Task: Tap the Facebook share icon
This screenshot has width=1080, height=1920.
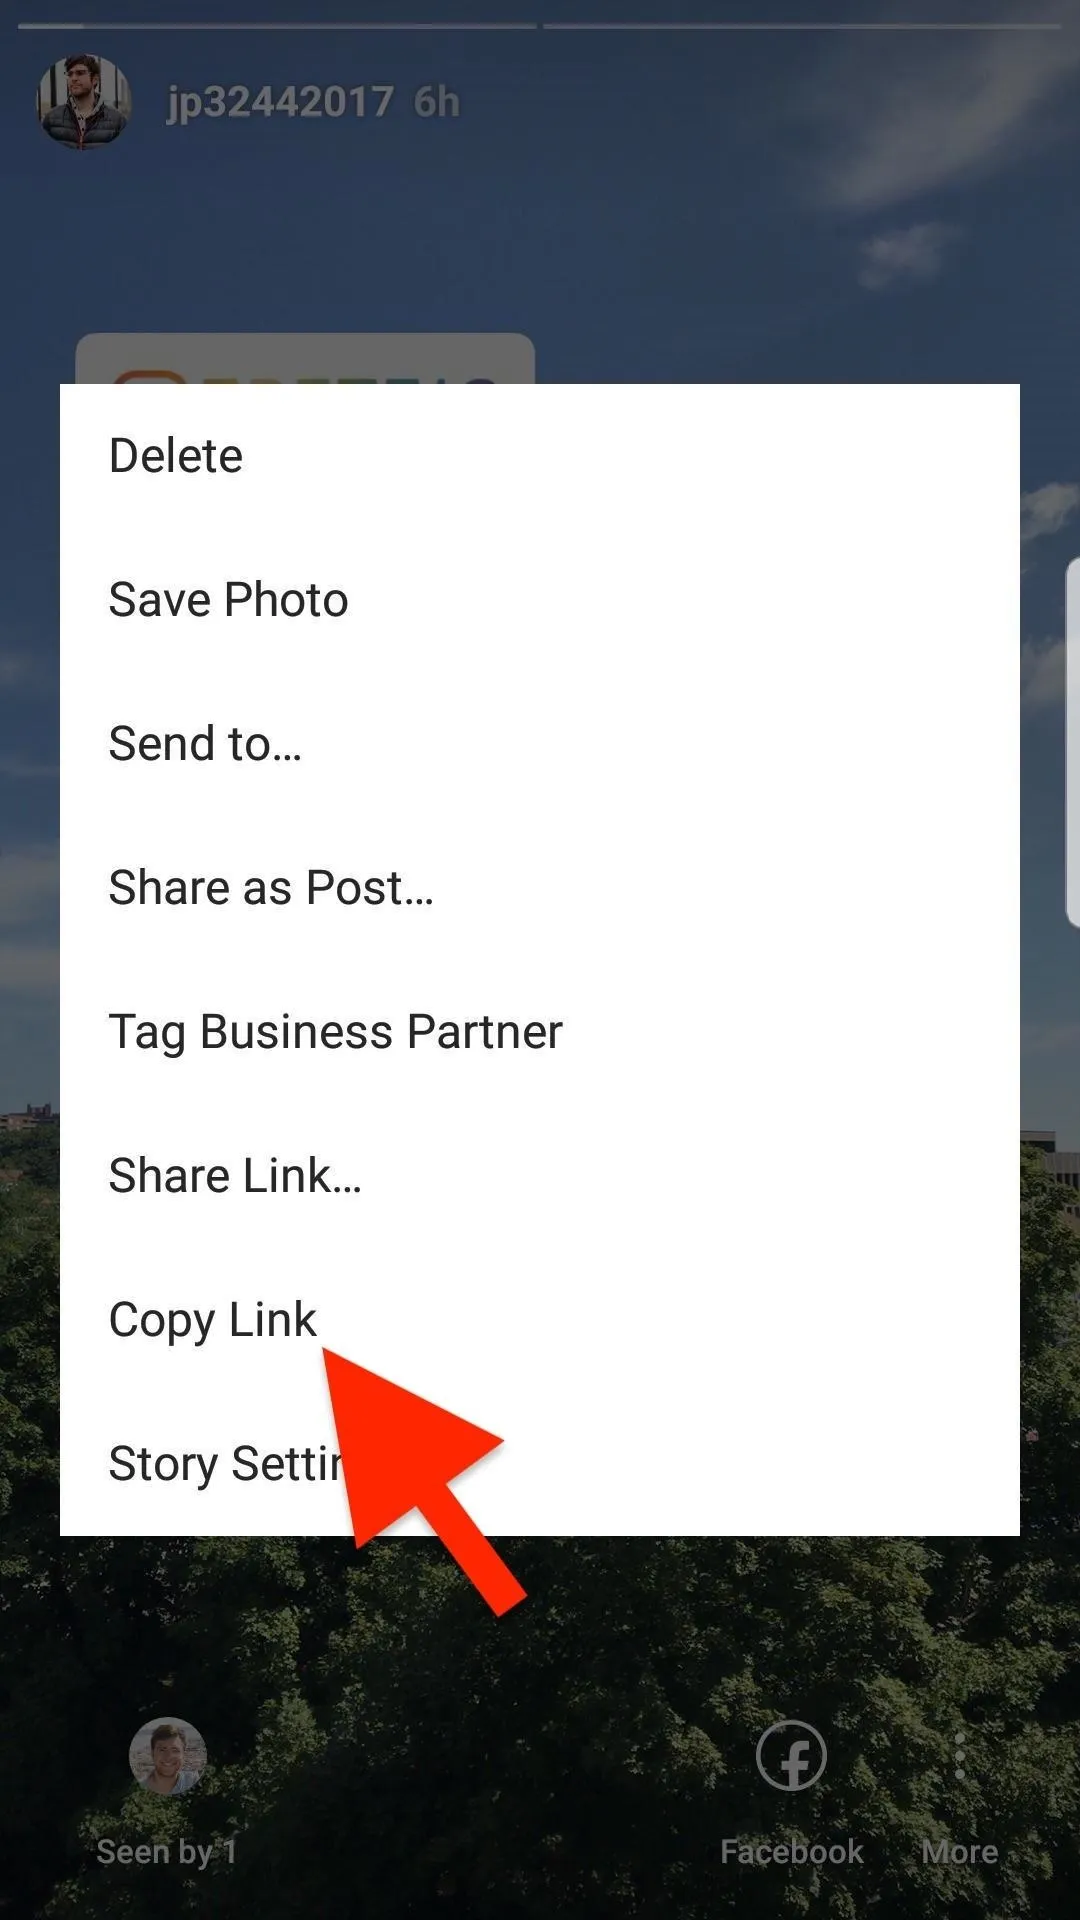Action: pos(791,1756)
